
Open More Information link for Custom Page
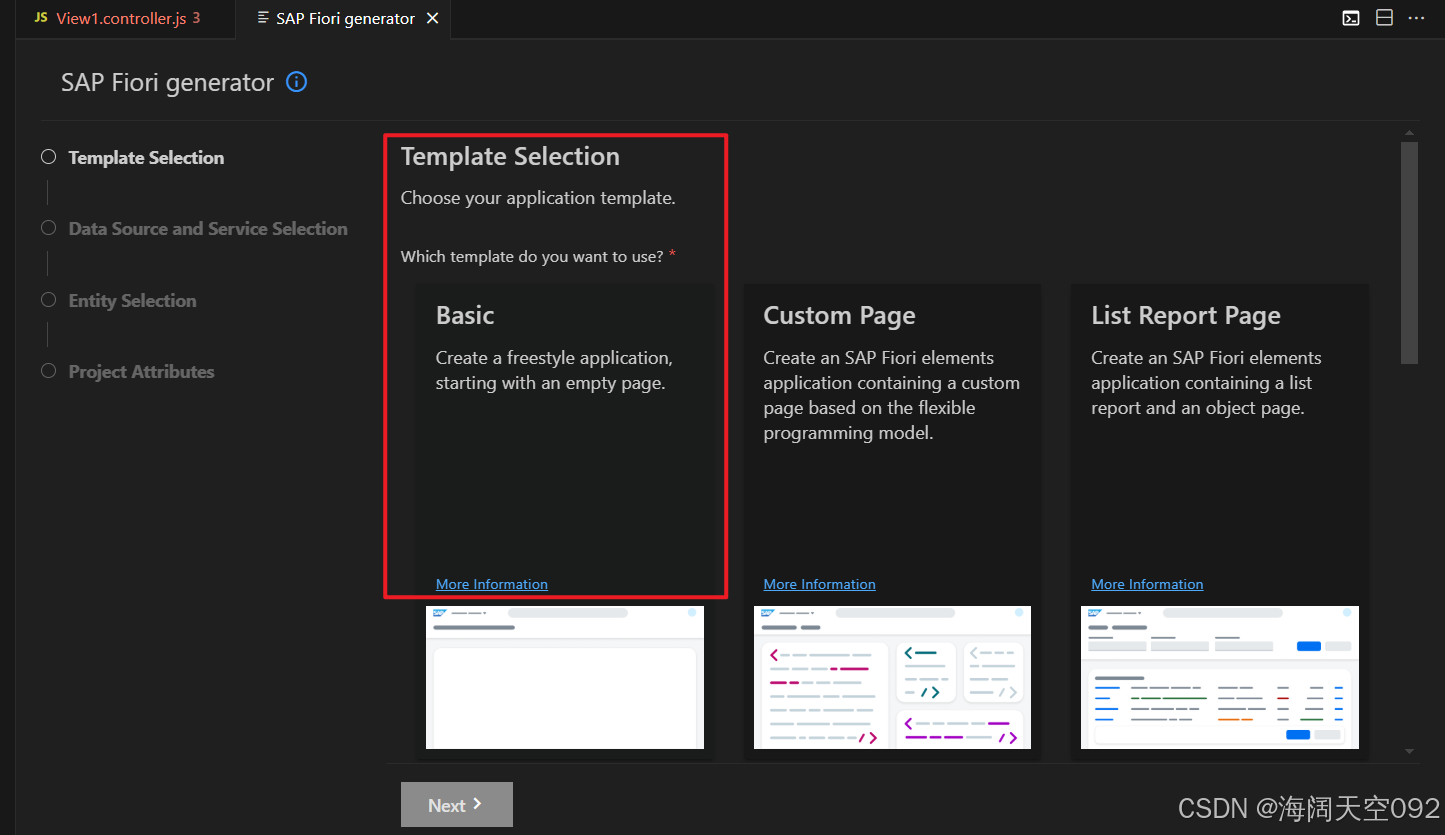[820, 584]
